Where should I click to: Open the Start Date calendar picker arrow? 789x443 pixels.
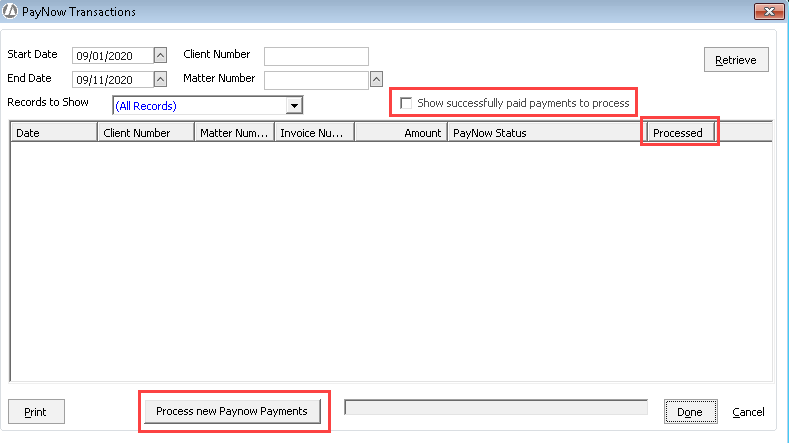160,55
